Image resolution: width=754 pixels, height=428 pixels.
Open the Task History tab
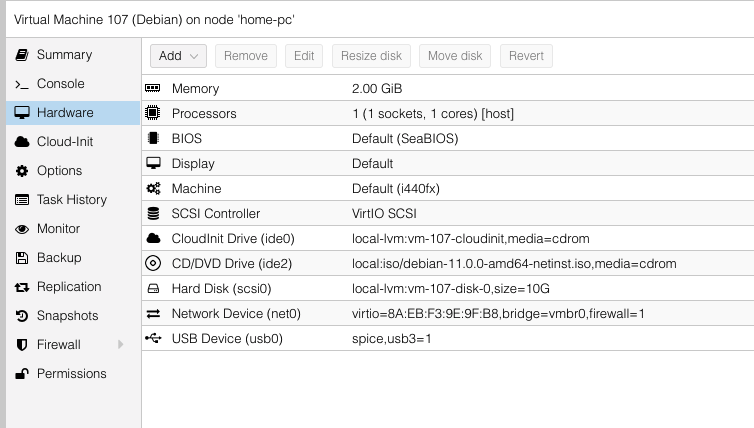pos(71,200)
